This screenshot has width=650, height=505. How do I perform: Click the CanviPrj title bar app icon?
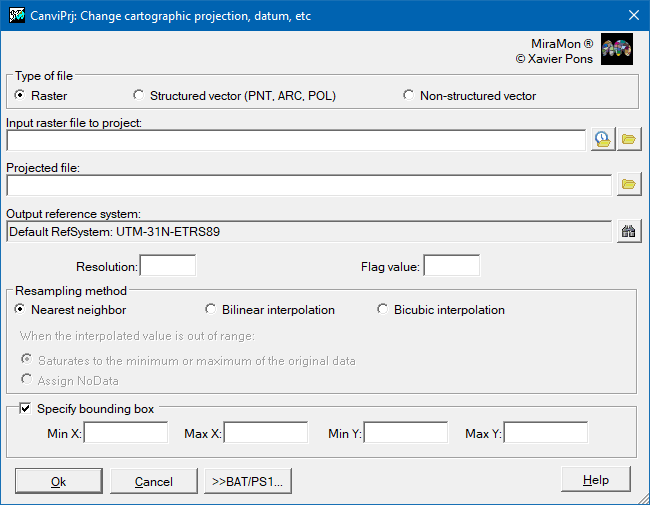tap(17, 15)
